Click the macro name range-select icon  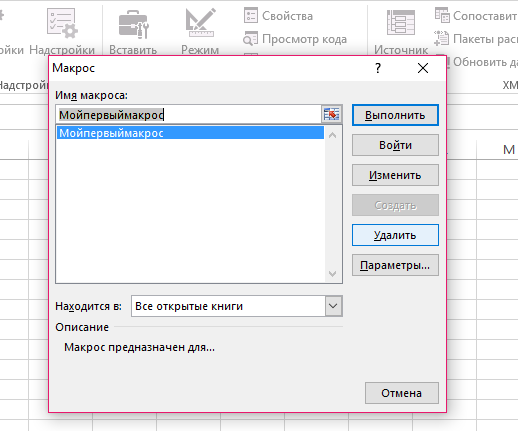click(x=331, y=114)
